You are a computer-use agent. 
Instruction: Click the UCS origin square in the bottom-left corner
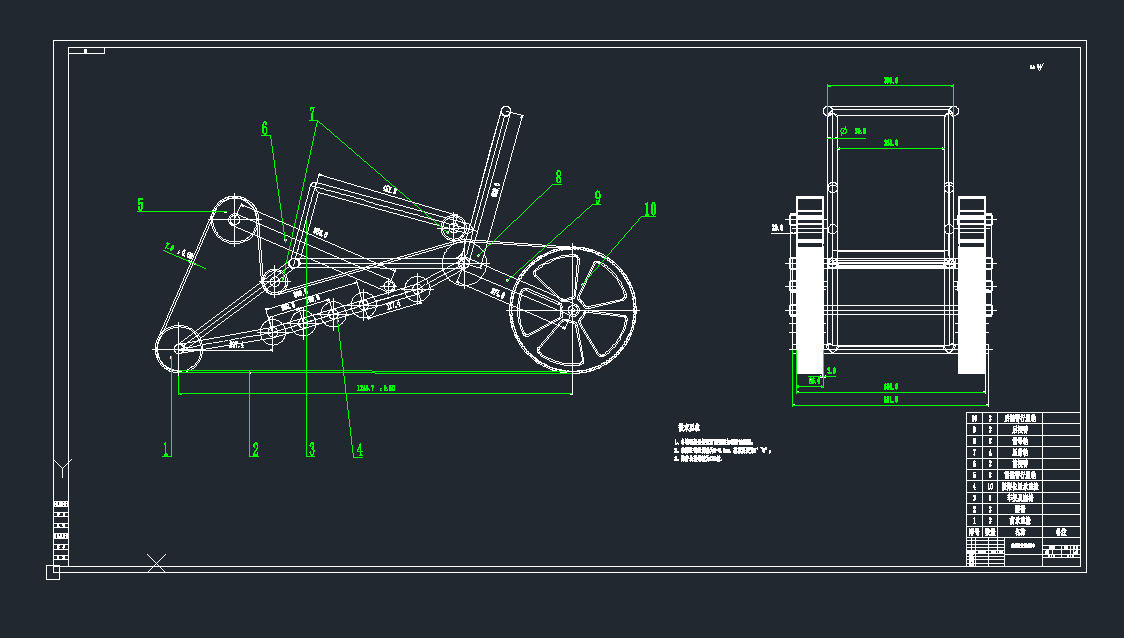click(x=53, y=572)
